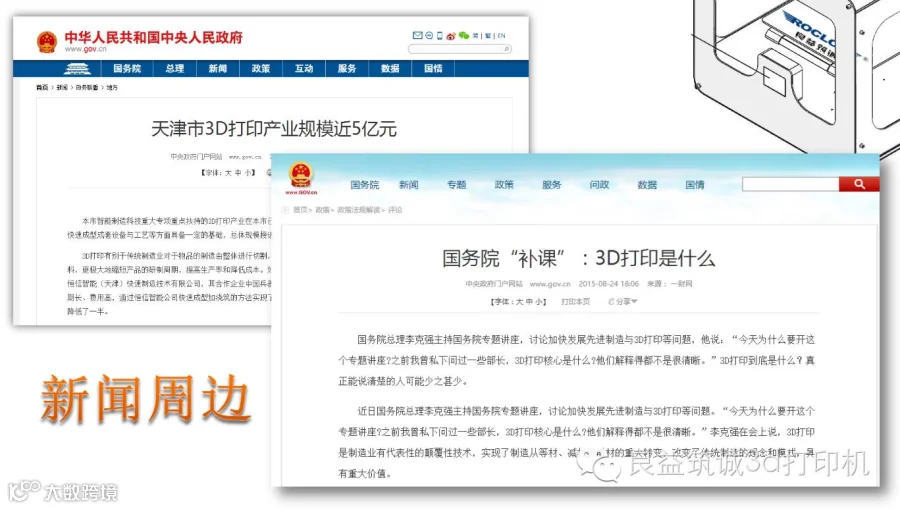Click the magnifier in the back page search box
The image size is (900, 509).
pos(506,49)
